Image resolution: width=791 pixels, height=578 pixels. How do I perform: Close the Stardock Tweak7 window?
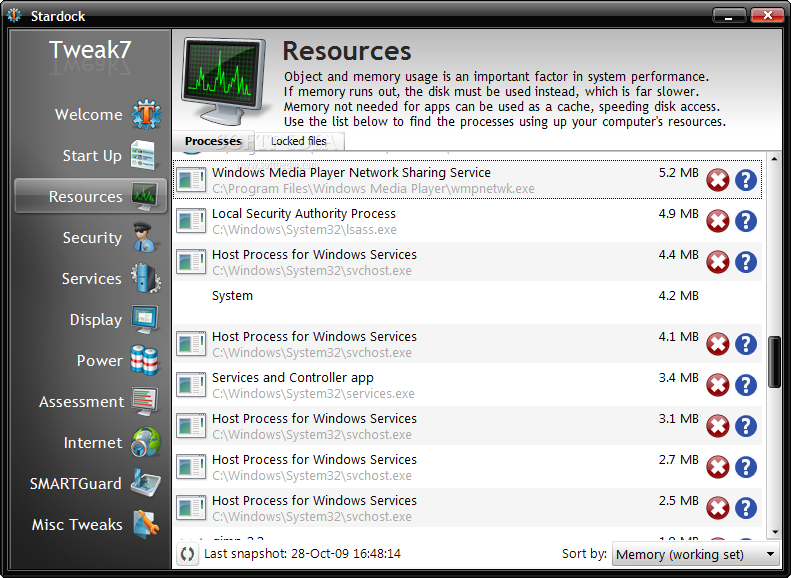(767, 16)
